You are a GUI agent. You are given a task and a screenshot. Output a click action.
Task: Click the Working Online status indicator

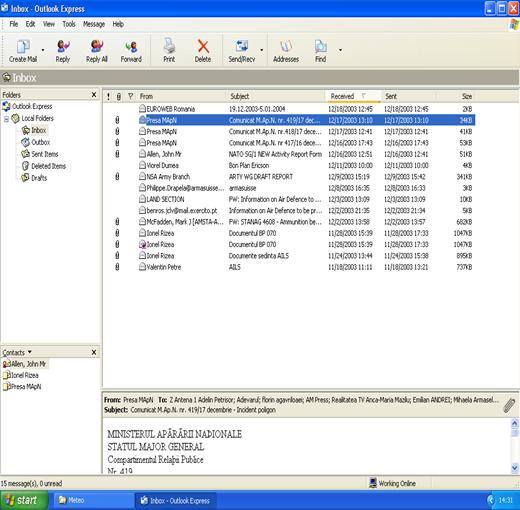point(393,483)
